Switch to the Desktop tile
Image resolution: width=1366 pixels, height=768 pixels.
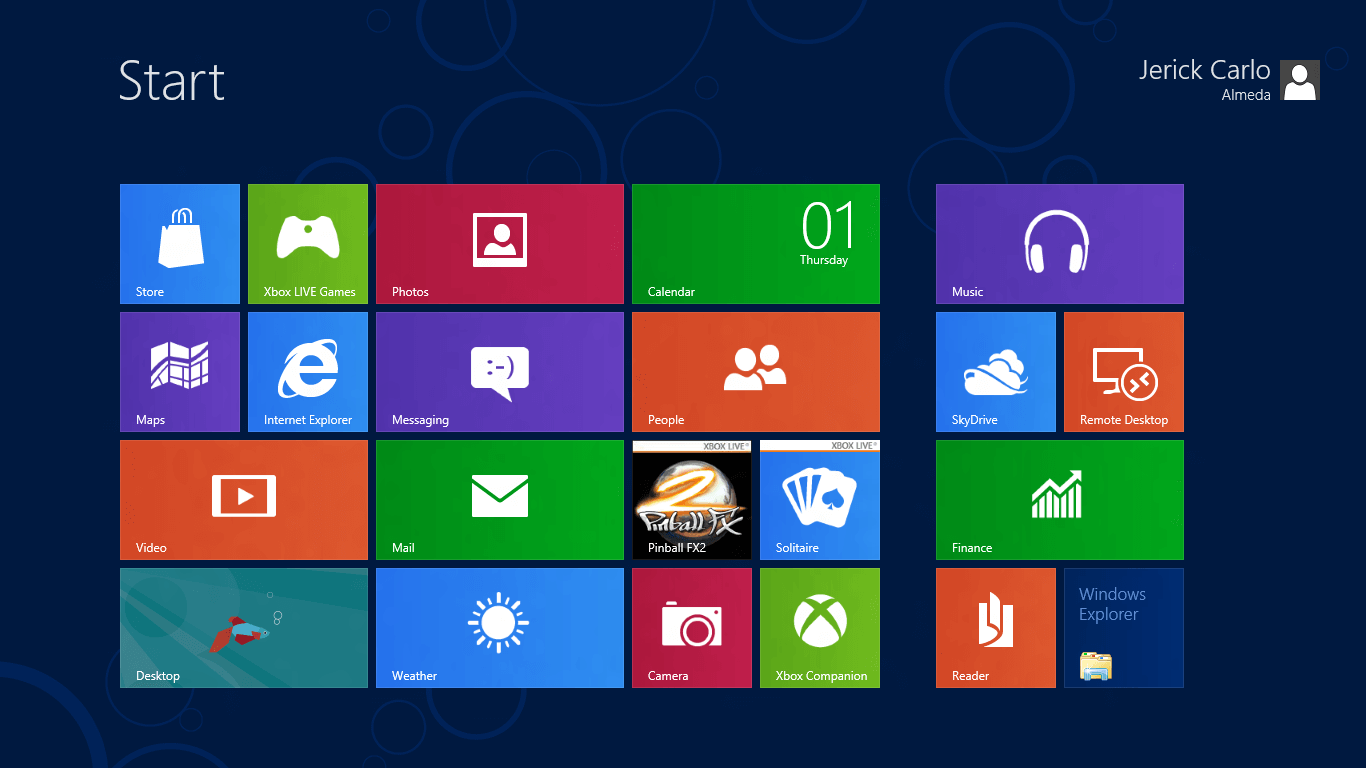244,628
